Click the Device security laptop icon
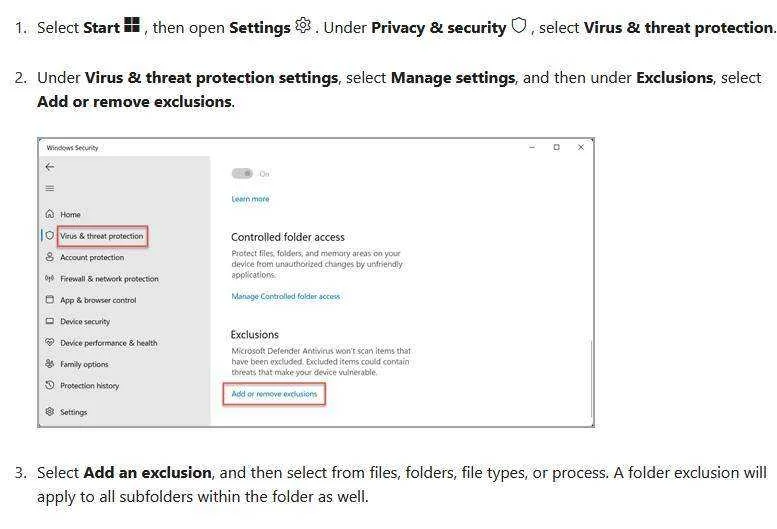Image resolution: width=777 pixels, height=529 pixels. 50,321
